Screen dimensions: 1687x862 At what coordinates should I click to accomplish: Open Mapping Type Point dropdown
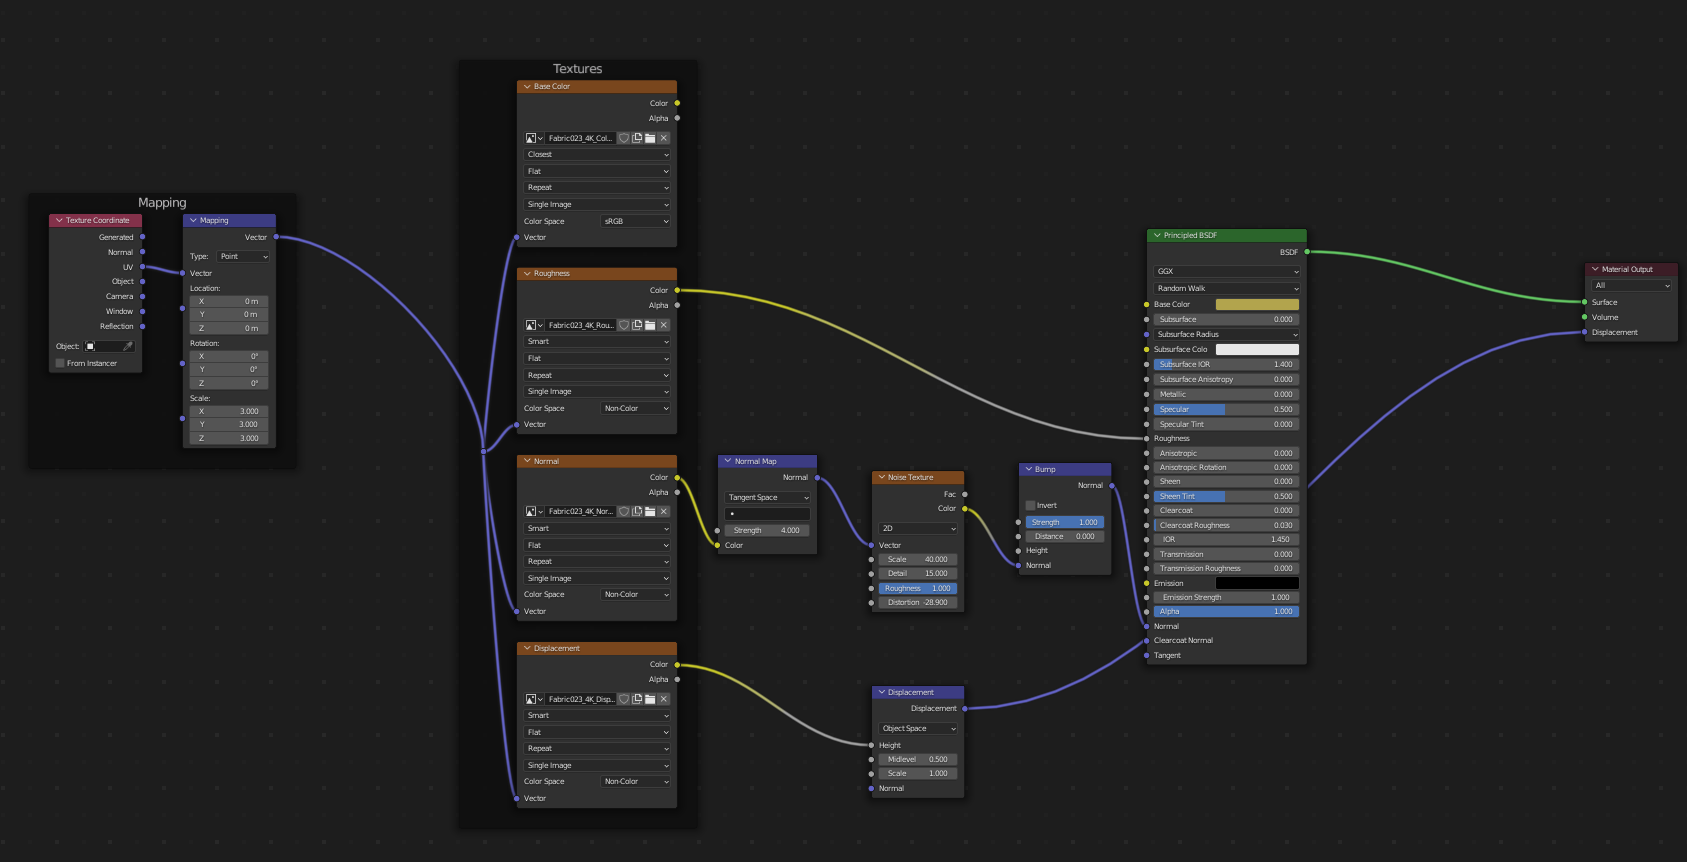244,256
